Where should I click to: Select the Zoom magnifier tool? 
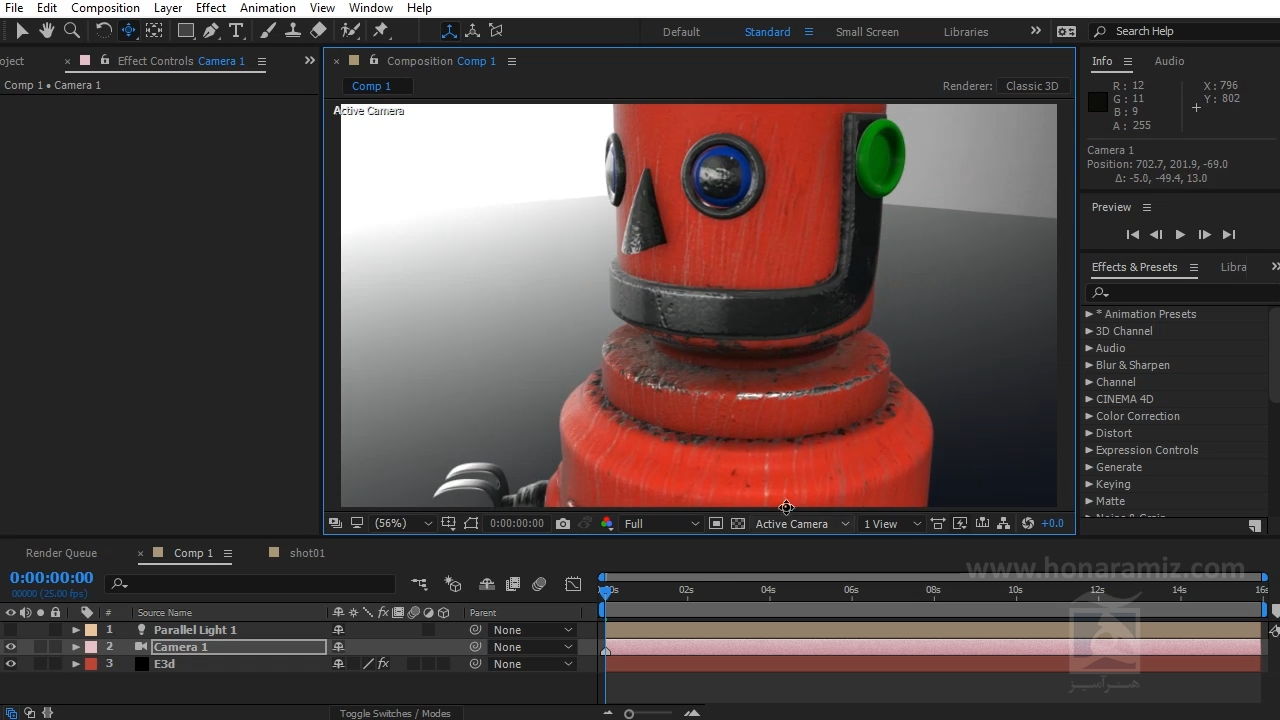(72, 31)
